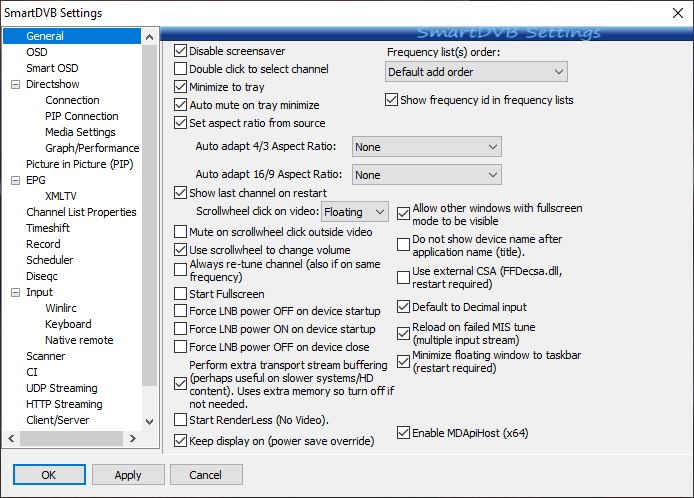694x498 pixels.
Task: Collapse the EPG tree node
Action: pos(15,180)
